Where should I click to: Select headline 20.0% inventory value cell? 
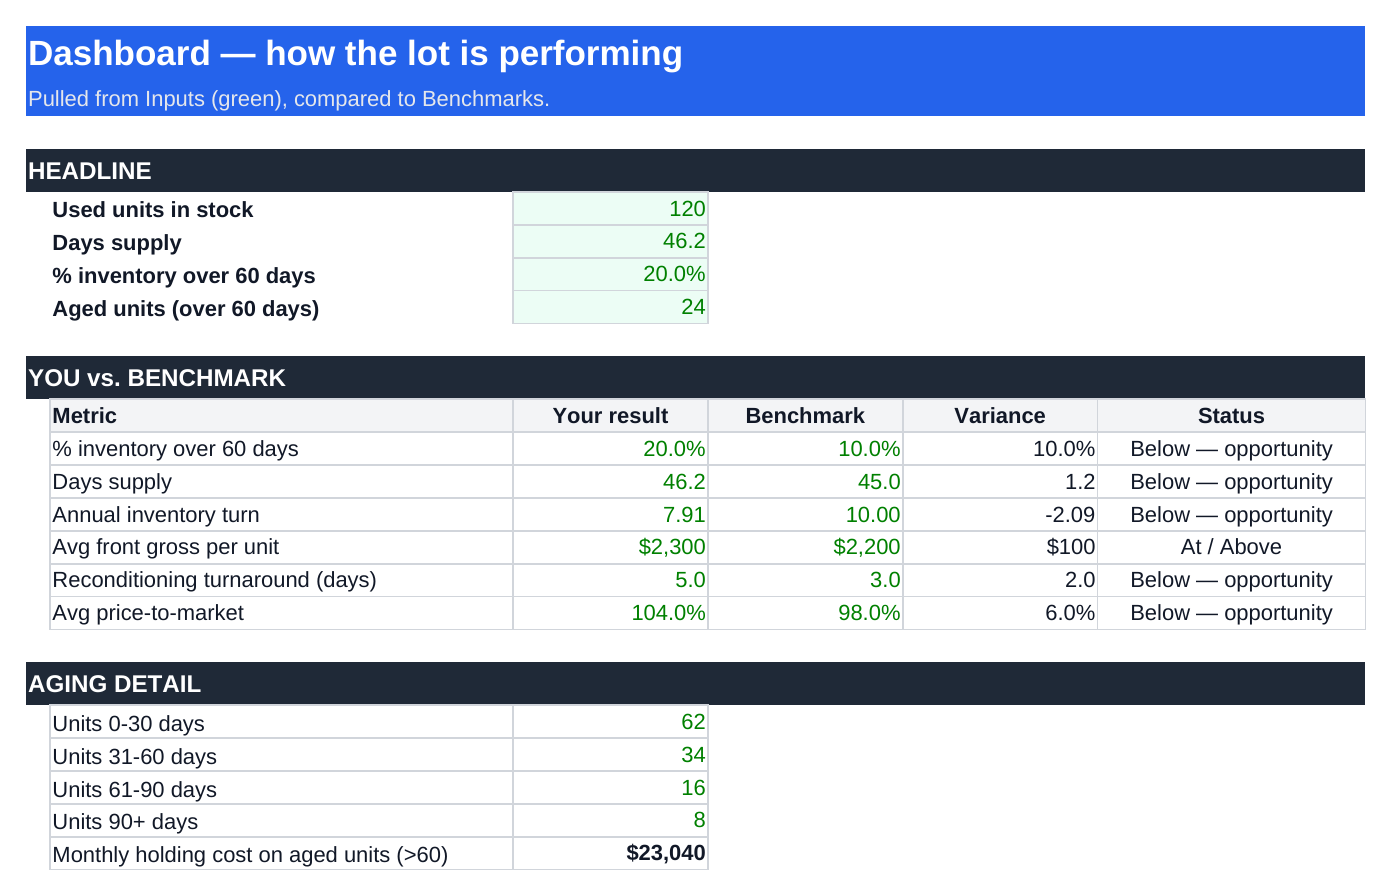610,275
